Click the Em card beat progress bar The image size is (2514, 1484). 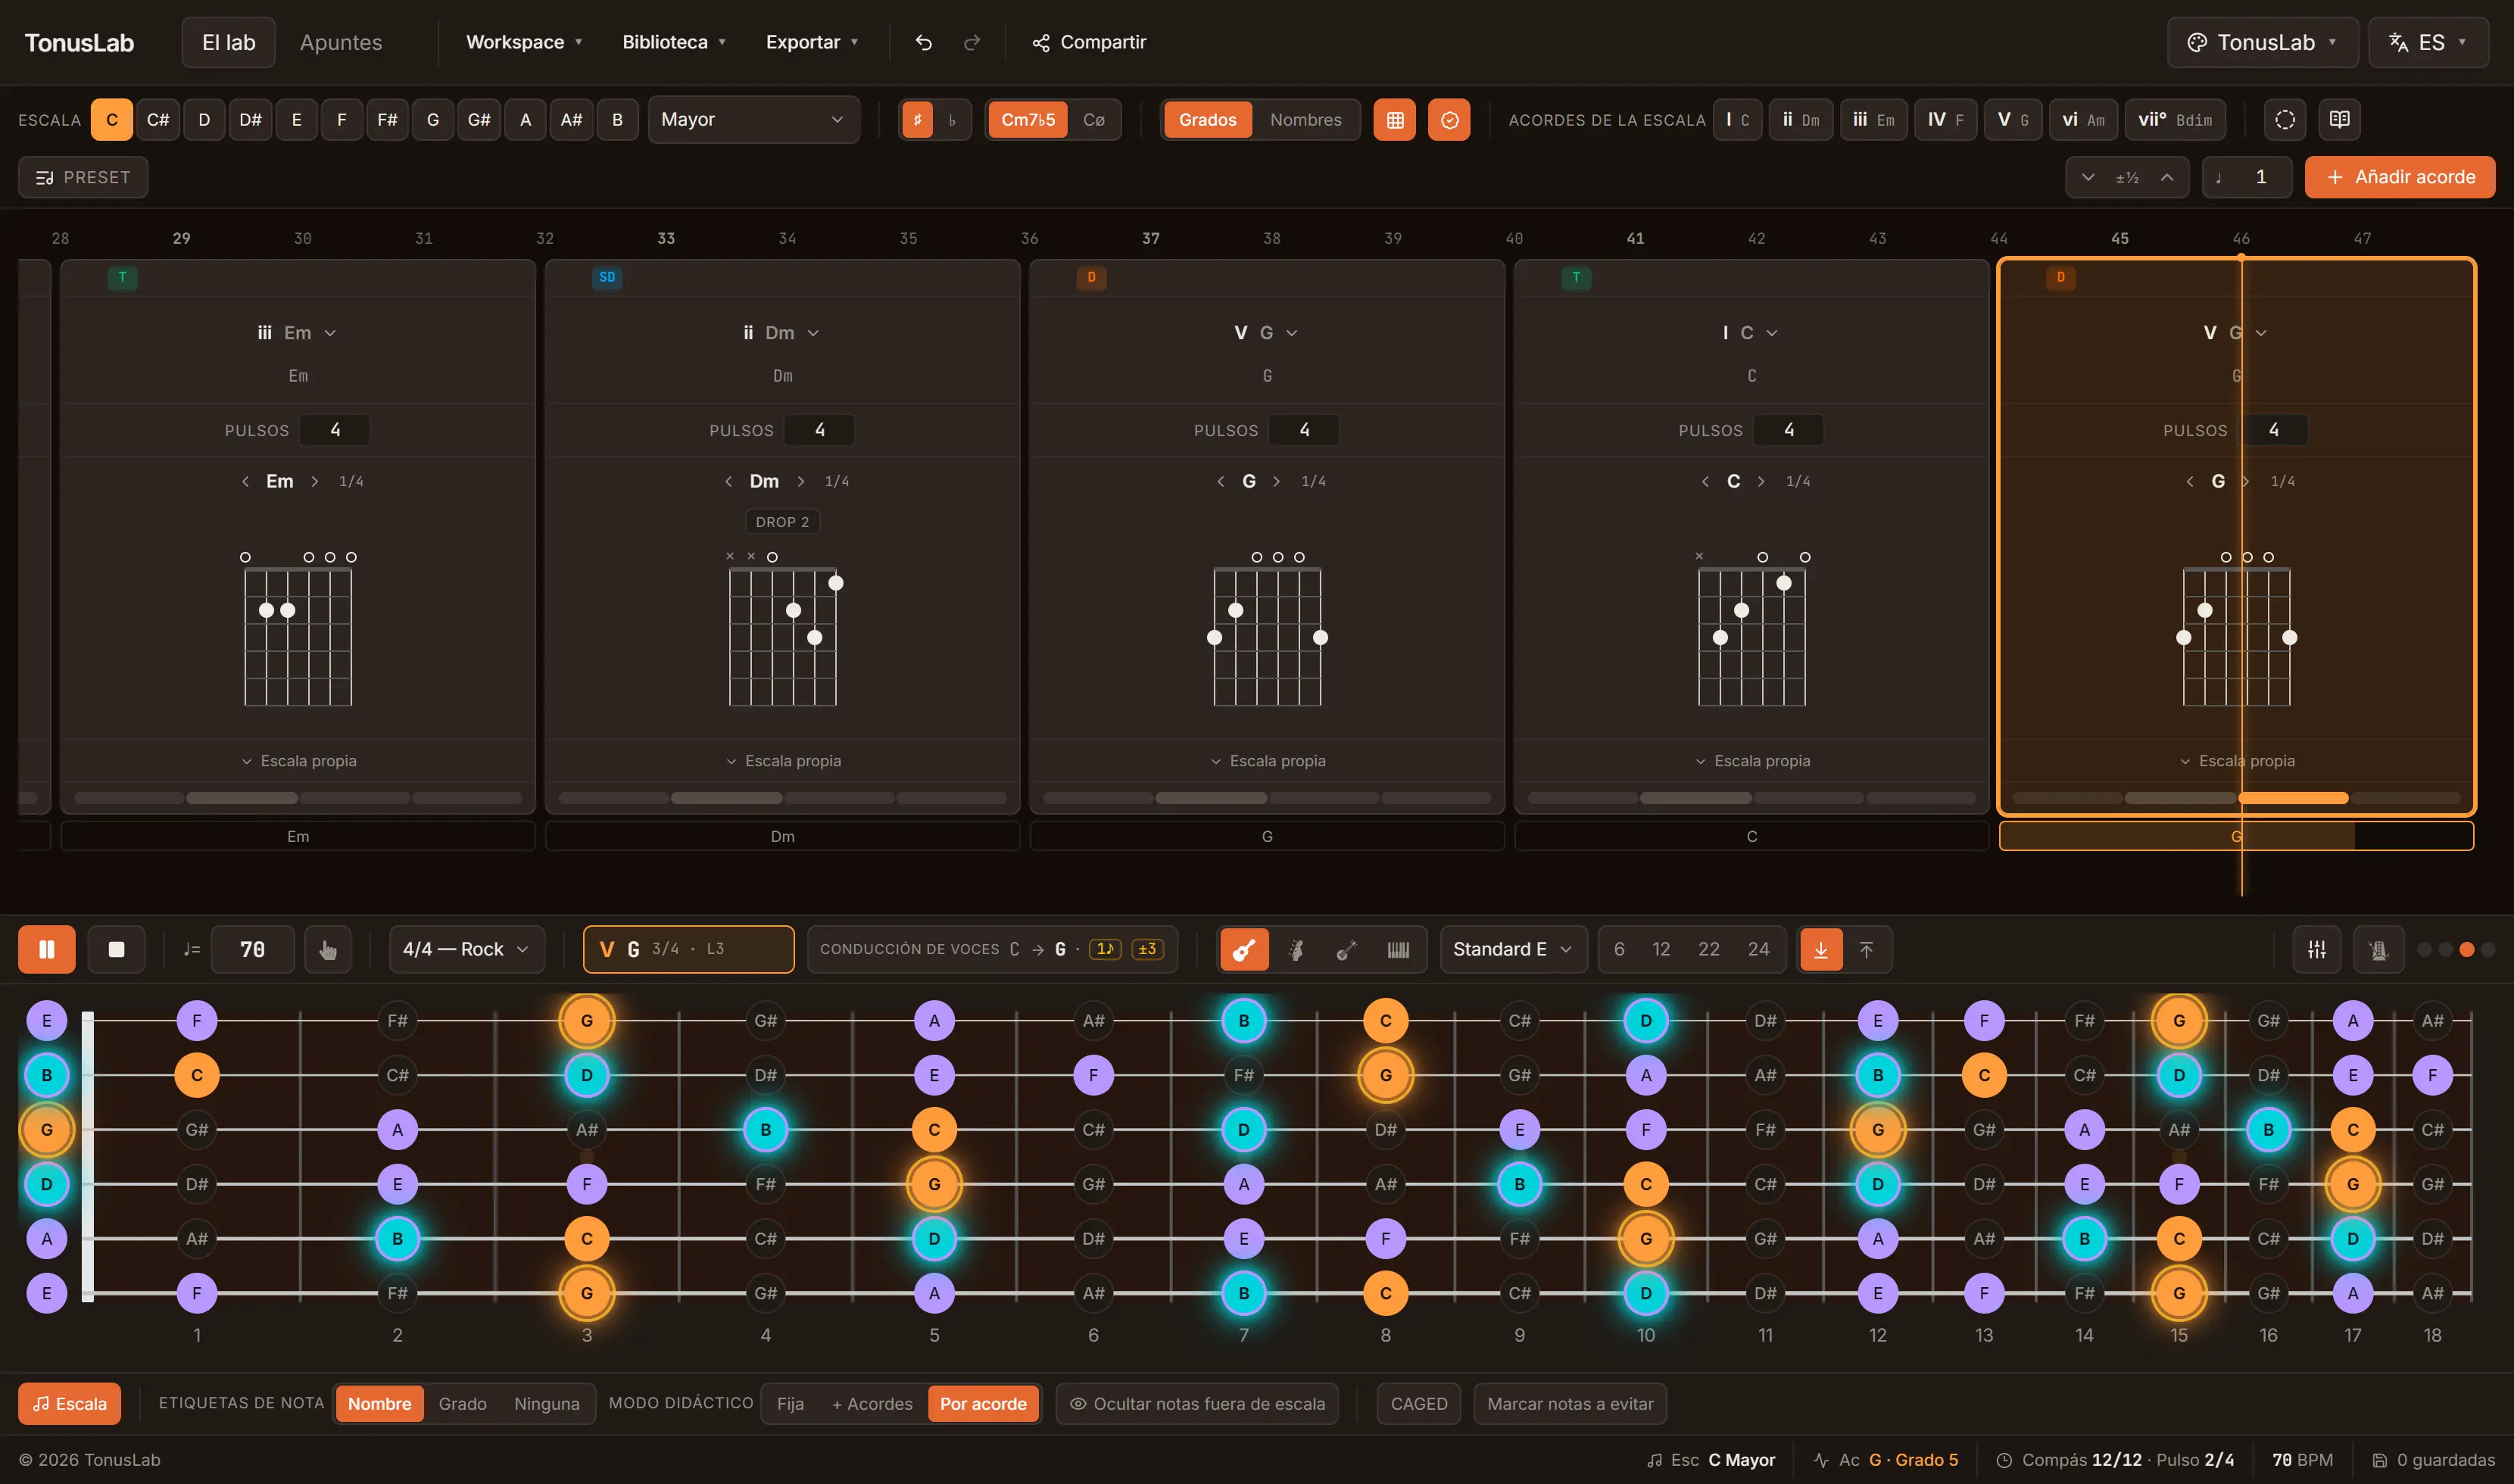(x=298, y=798)
